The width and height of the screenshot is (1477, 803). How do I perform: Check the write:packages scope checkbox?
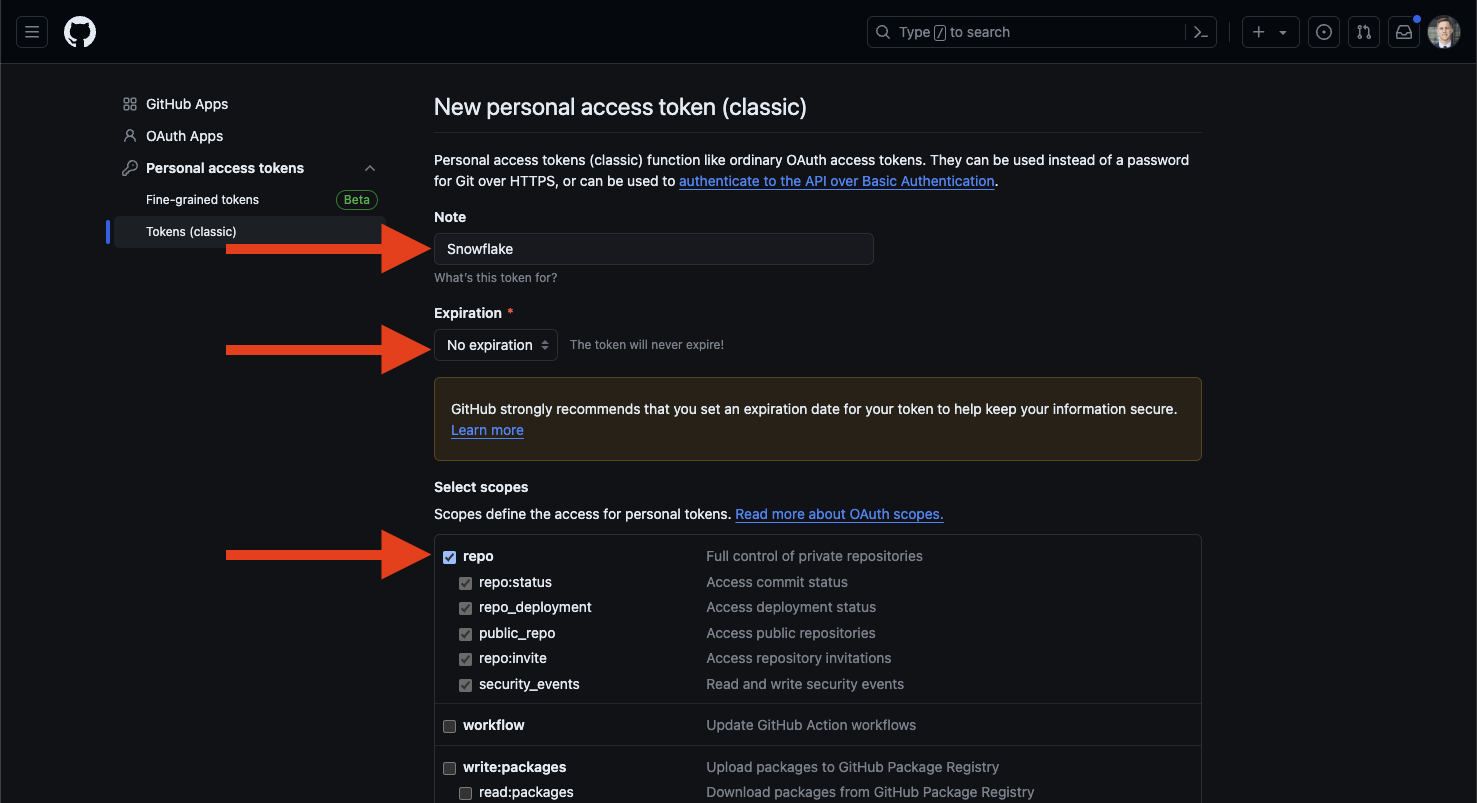pos(450,768)
